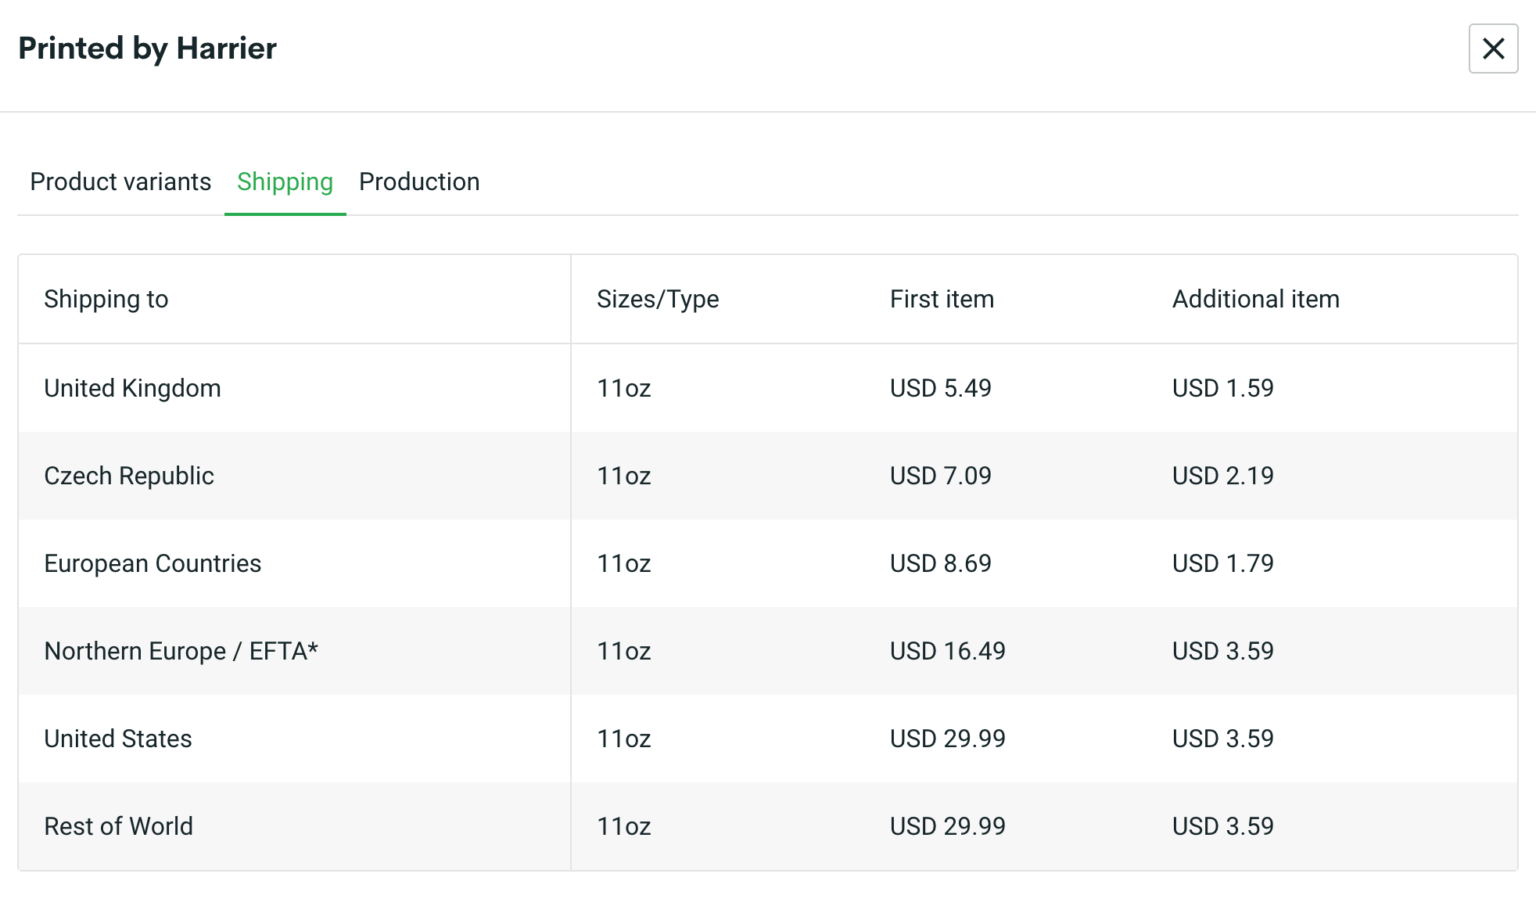Click the Shipping to column header

click(x=106, y=299)
